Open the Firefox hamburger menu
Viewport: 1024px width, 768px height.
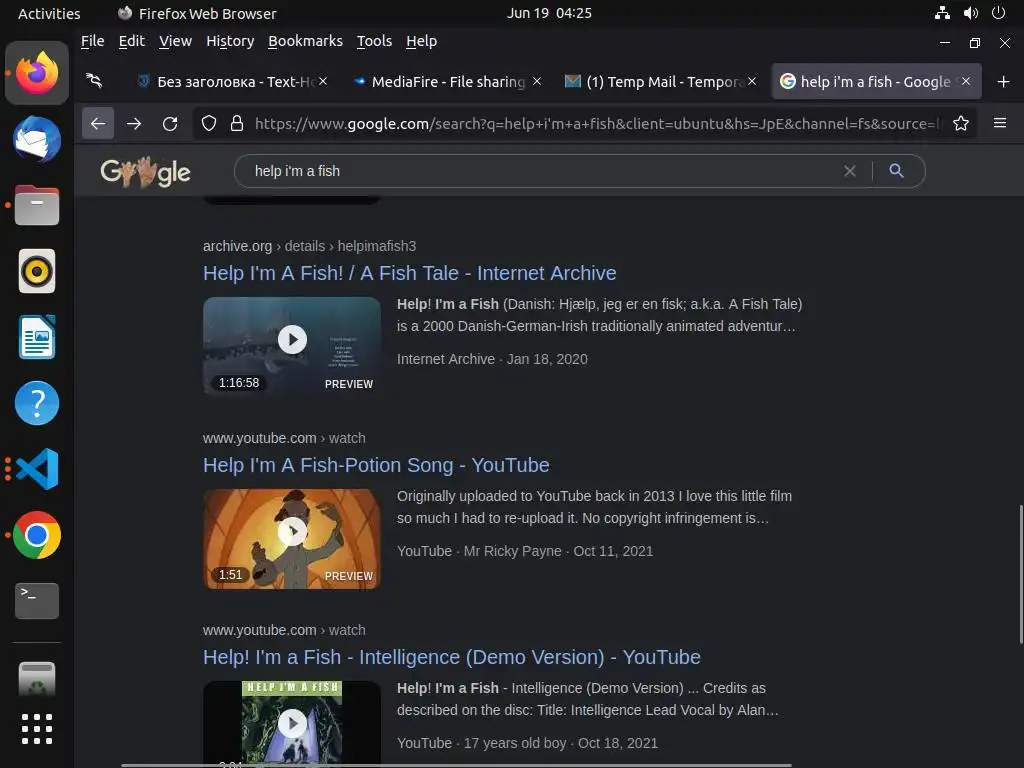coord(1000,123)
